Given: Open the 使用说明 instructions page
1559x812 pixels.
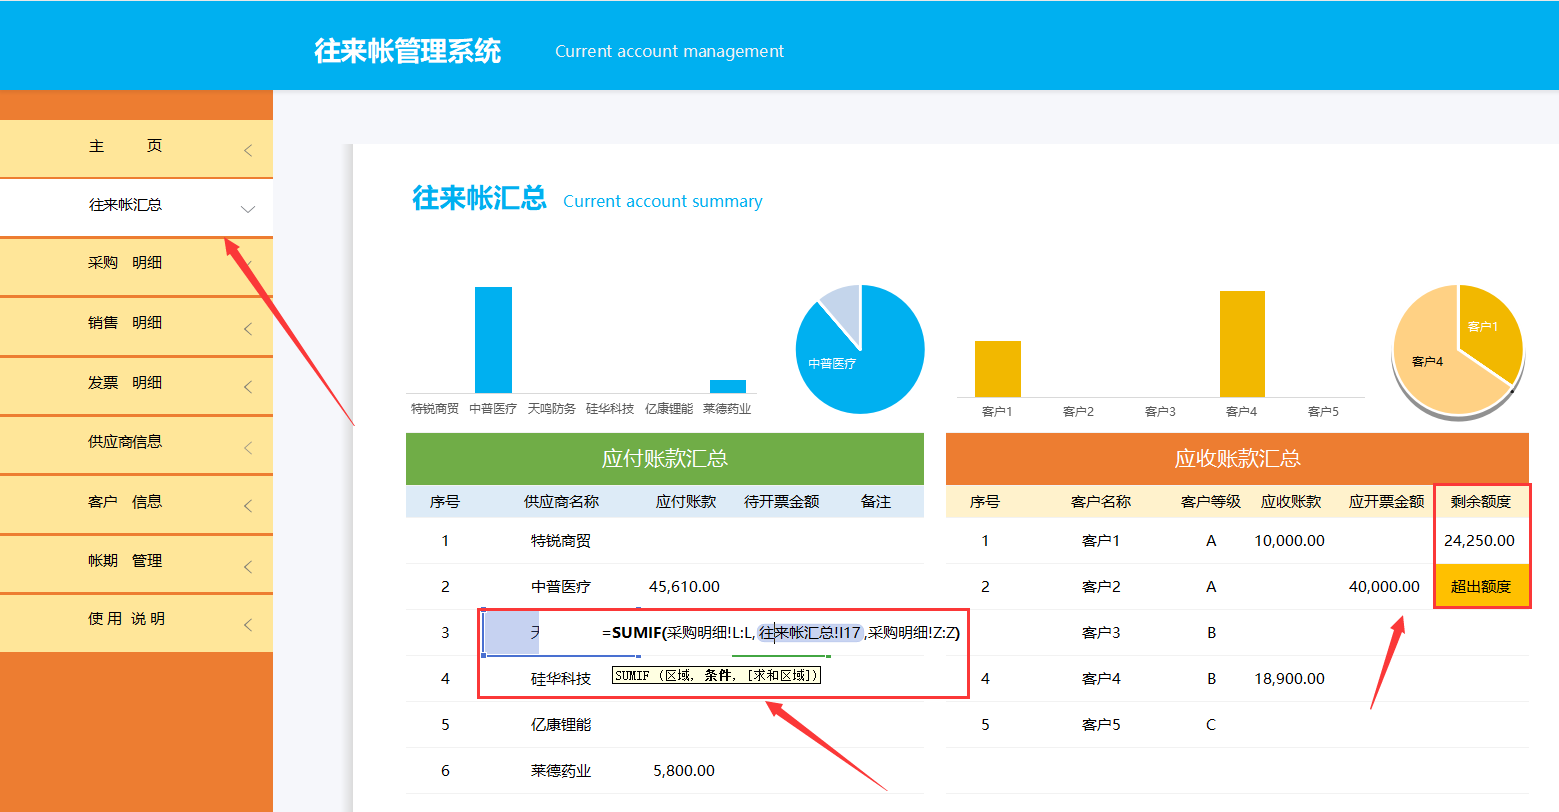Looking at the screenshot, I should 136,619.
